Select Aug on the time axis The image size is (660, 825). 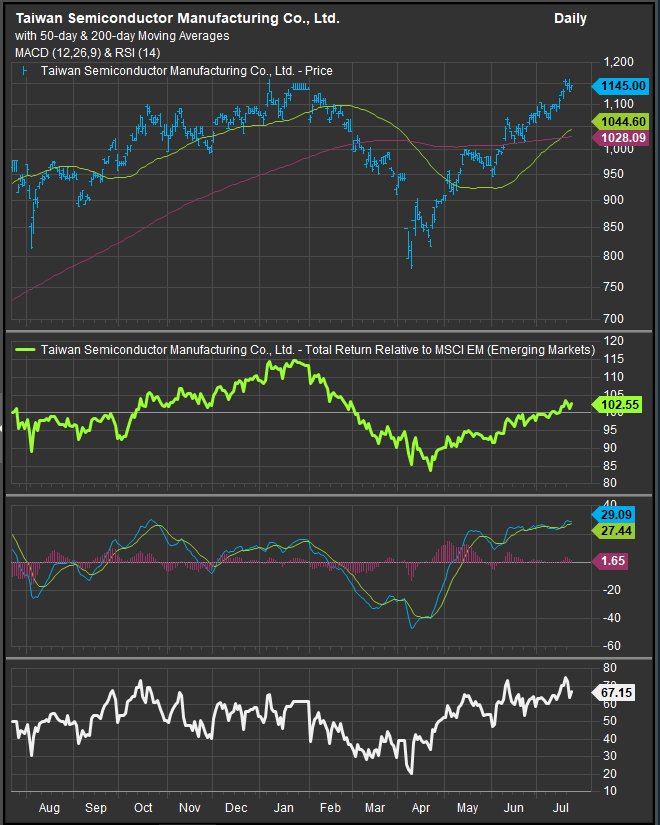pos(47,807)
